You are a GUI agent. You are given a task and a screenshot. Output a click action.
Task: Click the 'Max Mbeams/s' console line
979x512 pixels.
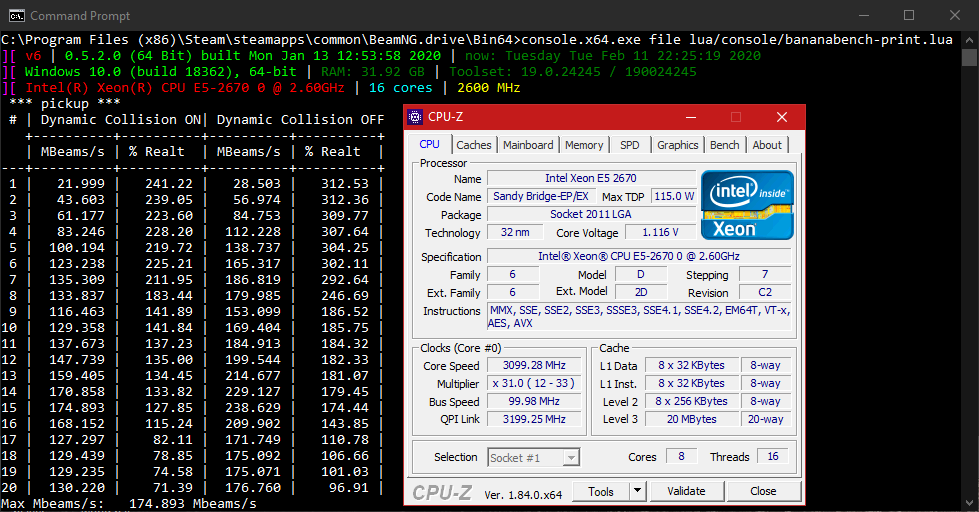129,503
